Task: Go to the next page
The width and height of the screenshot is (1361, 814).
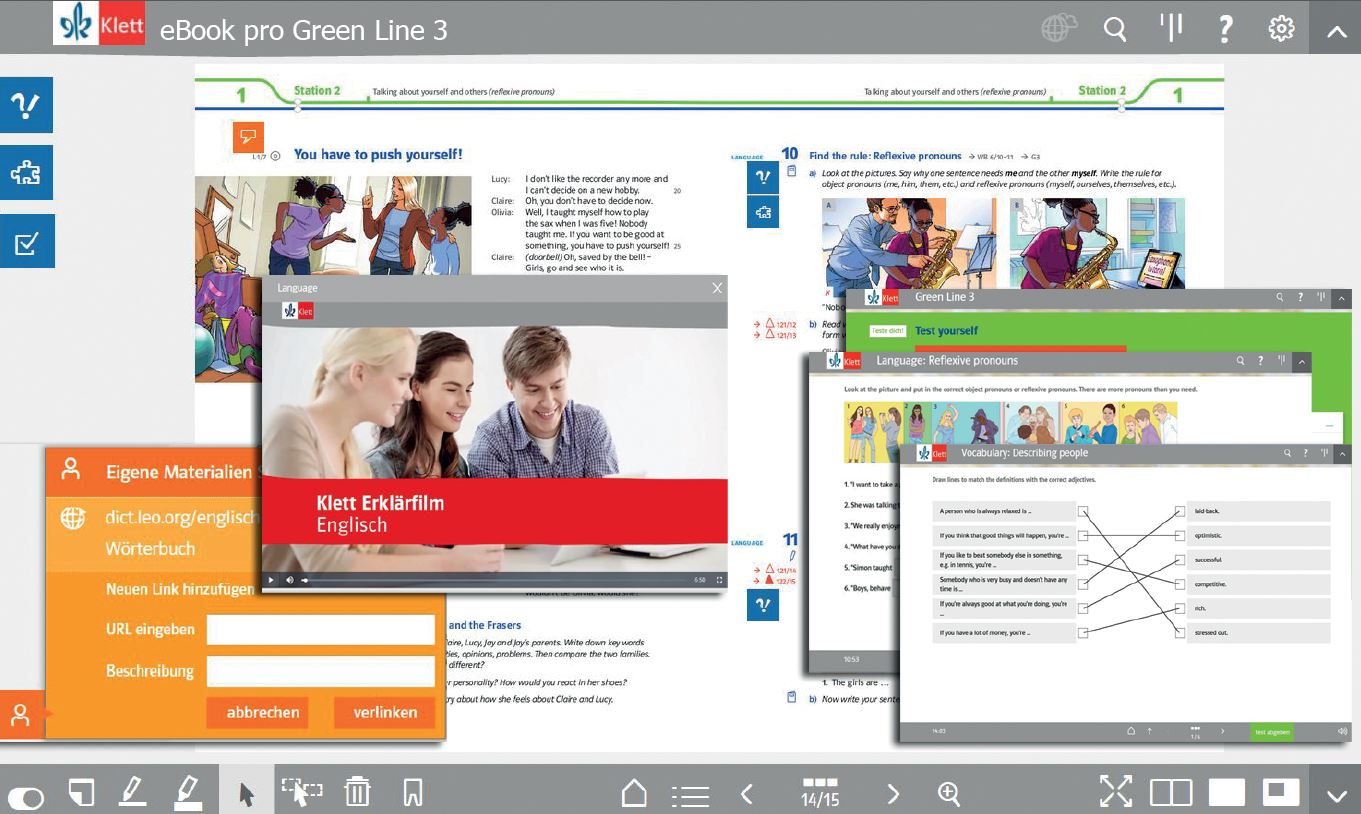Action: [893, 794]
